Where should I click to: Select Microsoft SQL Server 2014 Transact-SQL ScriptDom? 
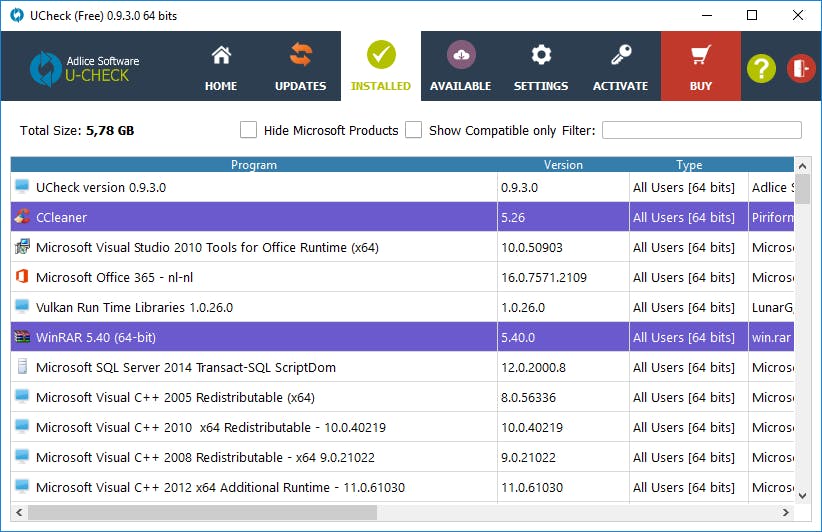(x=186, y=367)
